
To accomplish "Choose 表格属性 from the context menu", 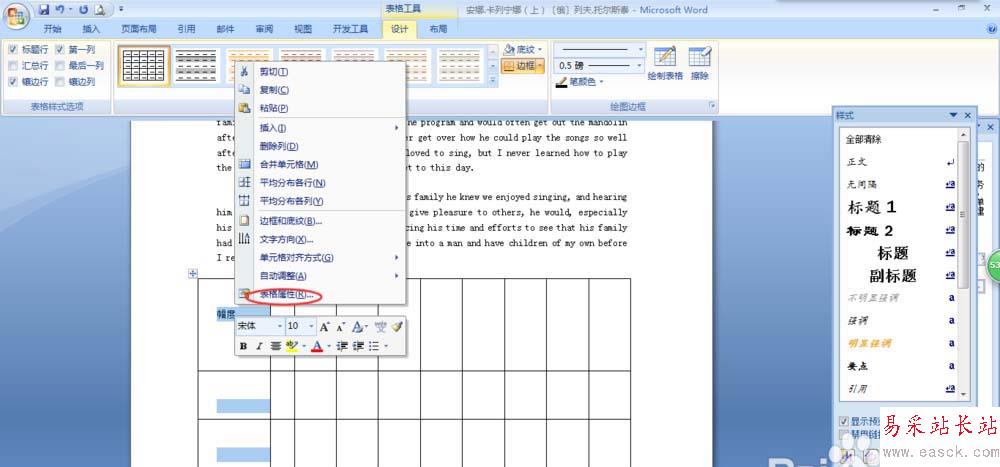I will coord(283,294).
